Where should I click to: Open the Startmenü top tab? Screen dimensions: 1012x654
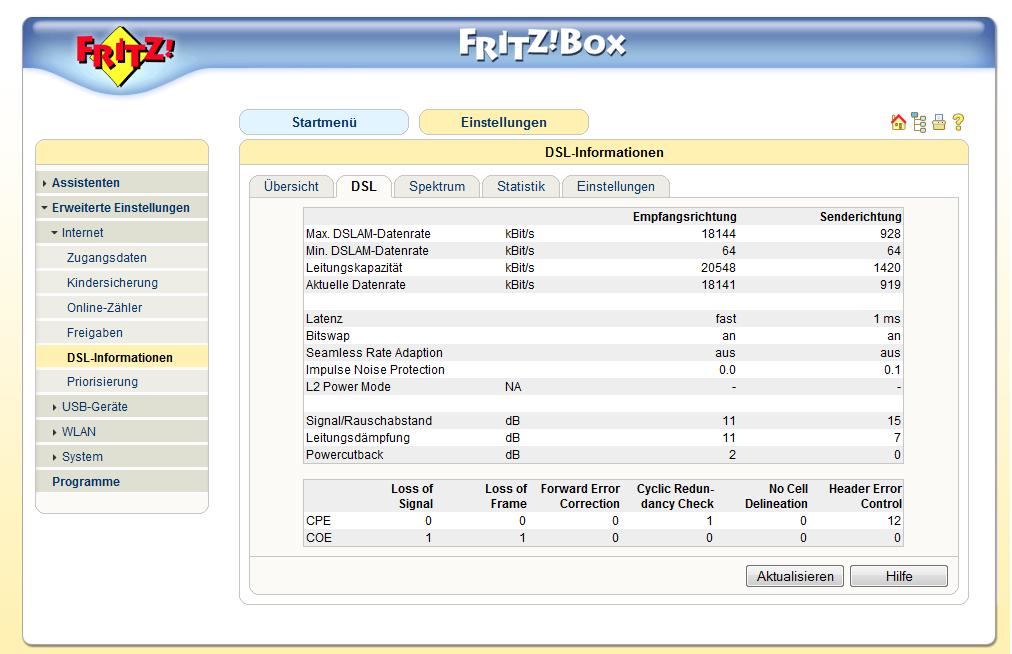click(x=324, y=122)
